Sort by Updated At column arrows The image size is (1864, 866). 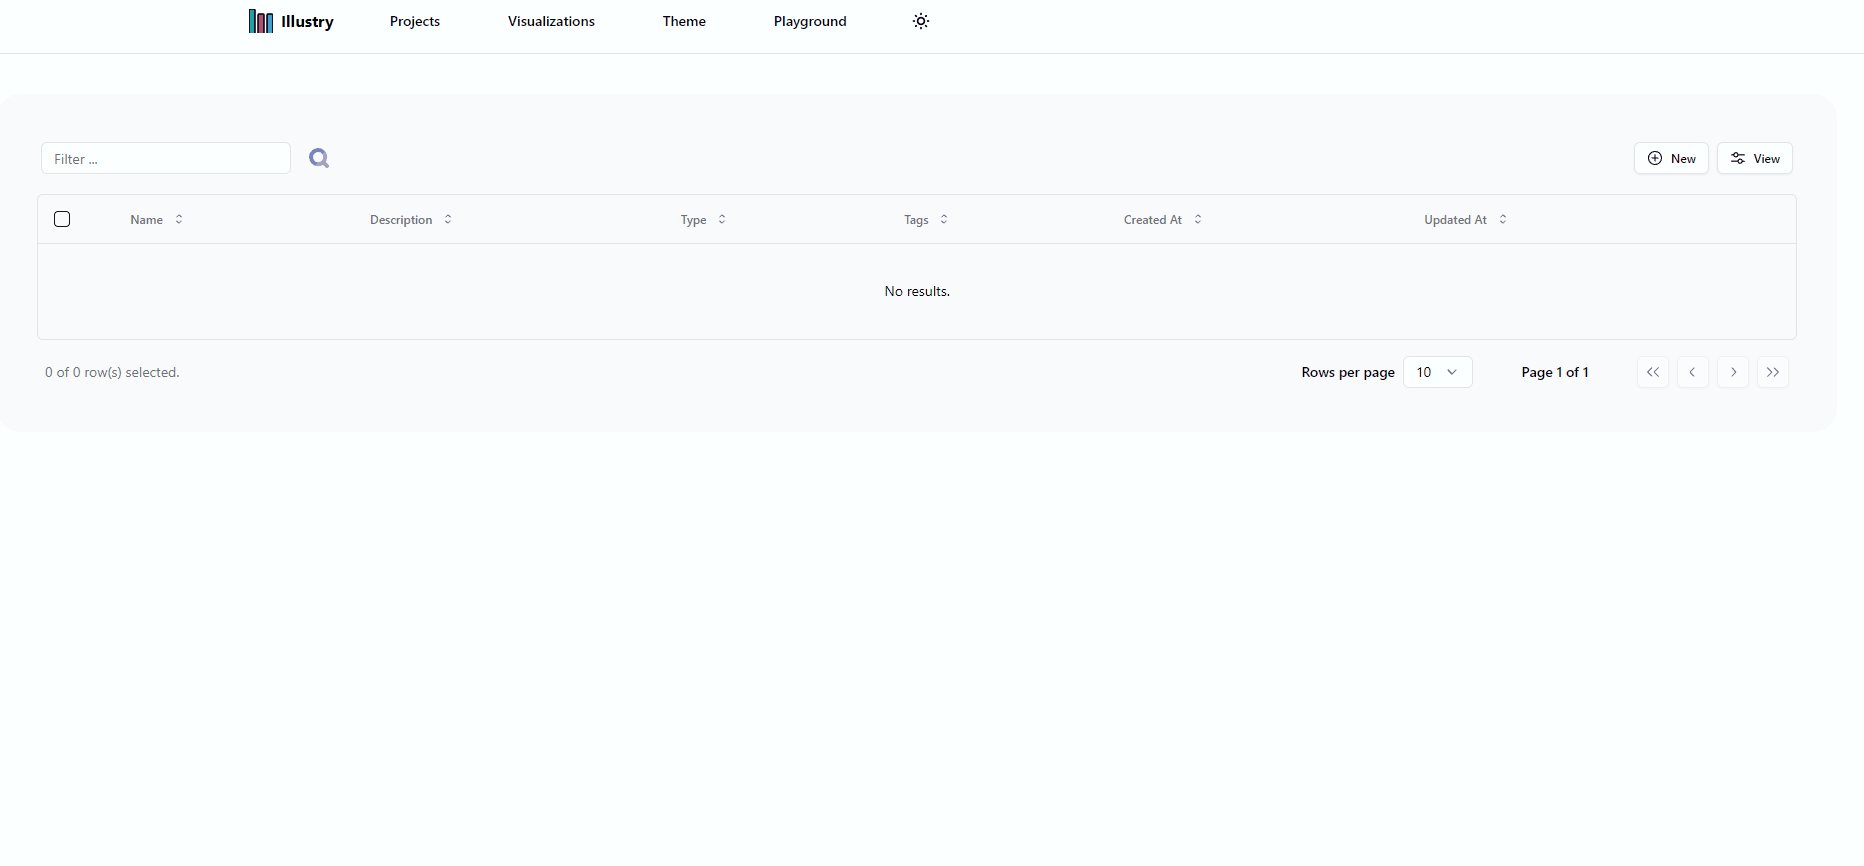pos(1503,219)
